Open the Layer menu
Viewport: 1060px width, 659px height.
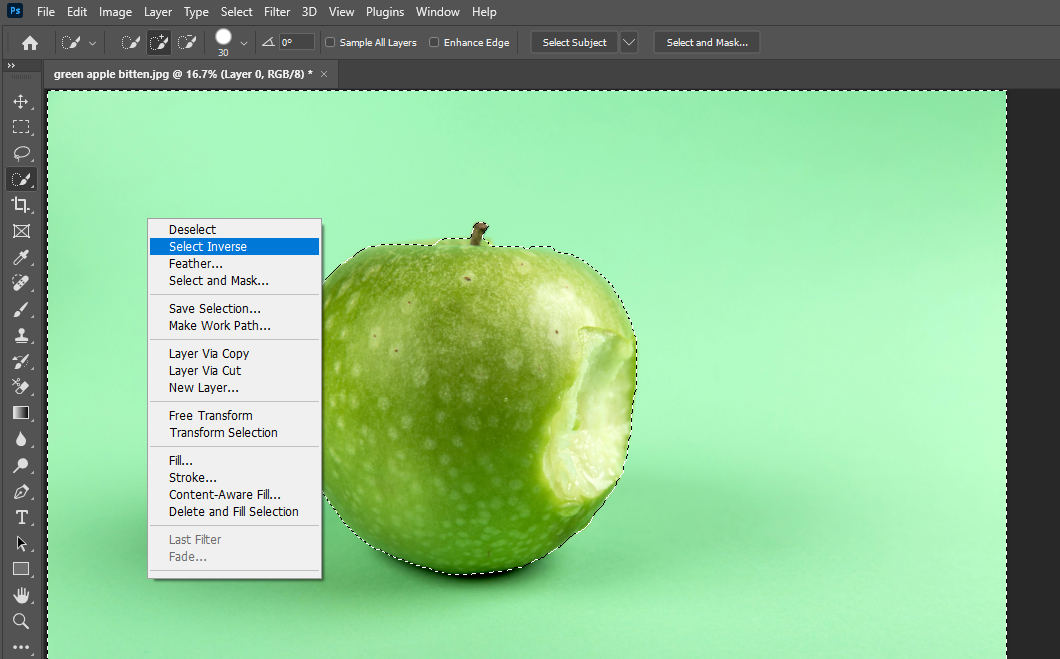tap(158, 12)
